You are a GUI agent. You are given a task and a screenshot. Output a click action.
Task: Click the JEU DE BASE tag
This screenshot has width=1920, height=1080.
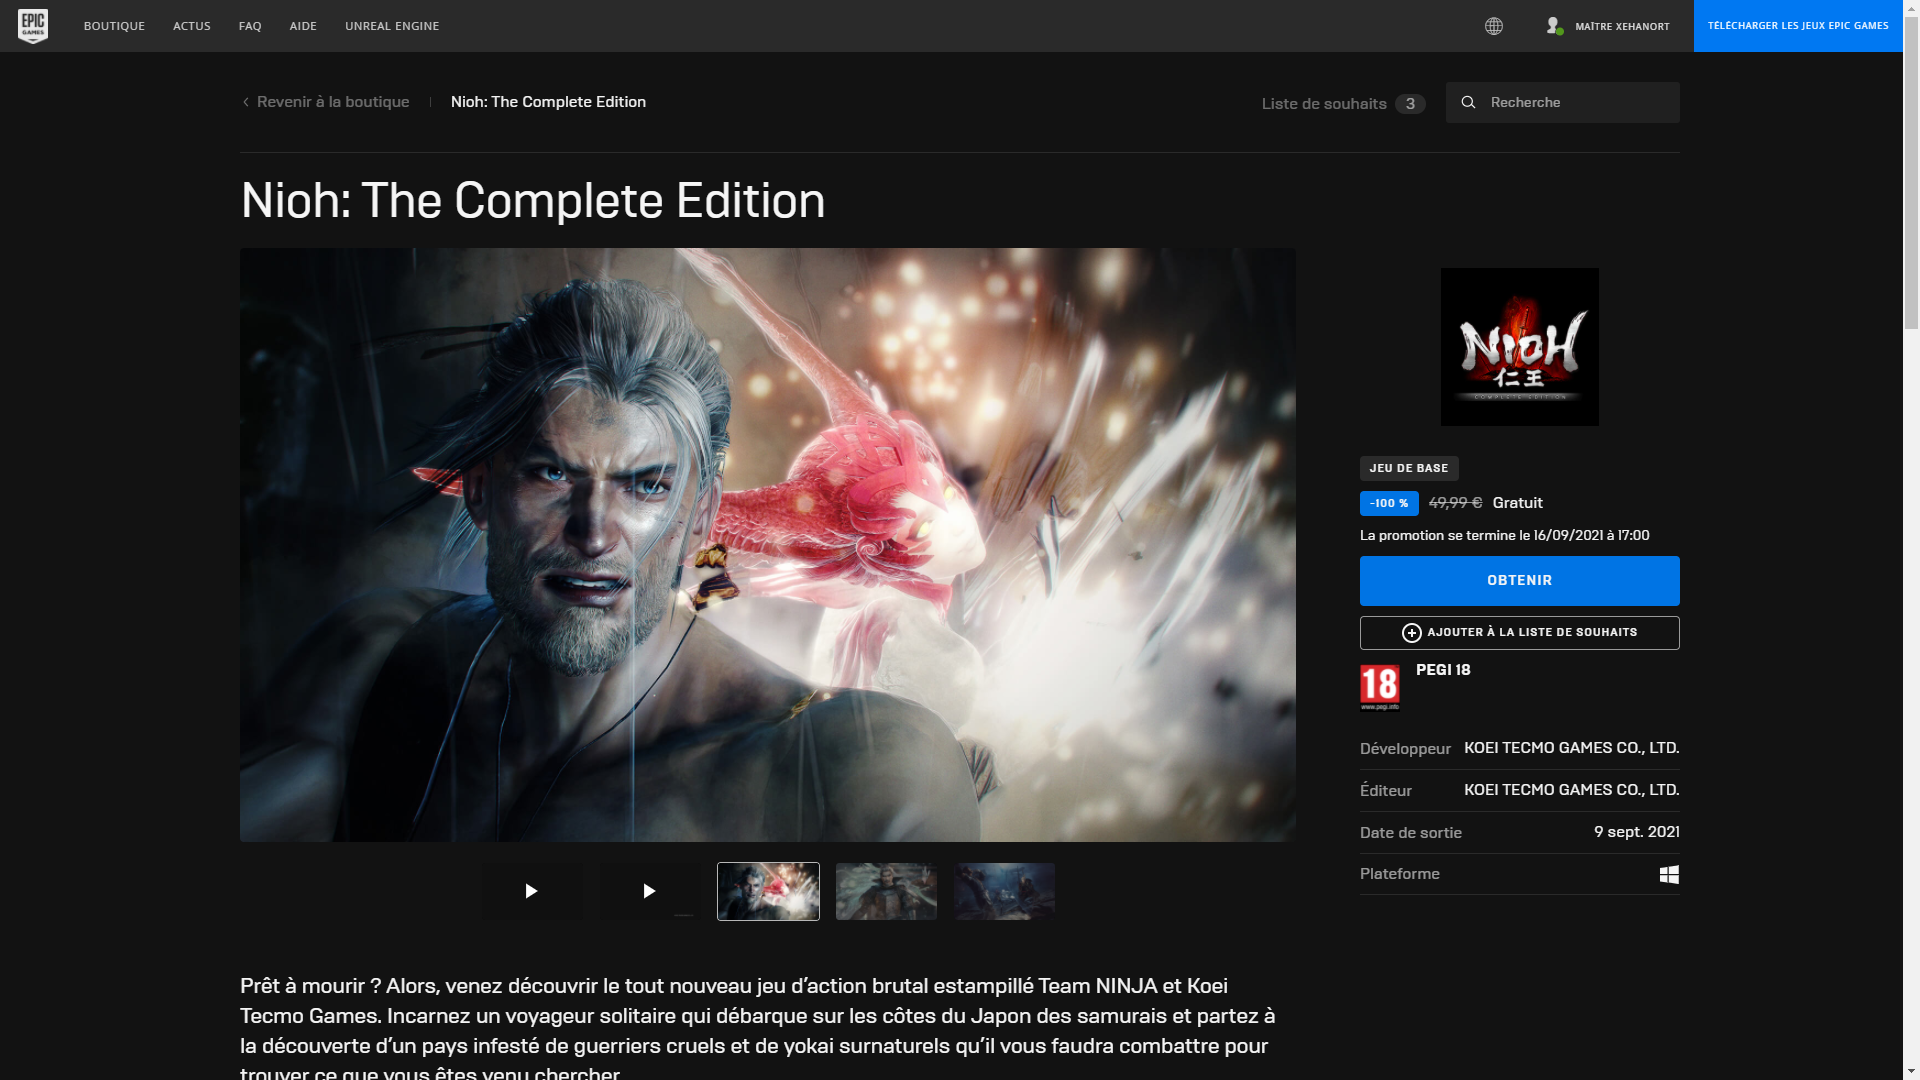[1409, 468]
